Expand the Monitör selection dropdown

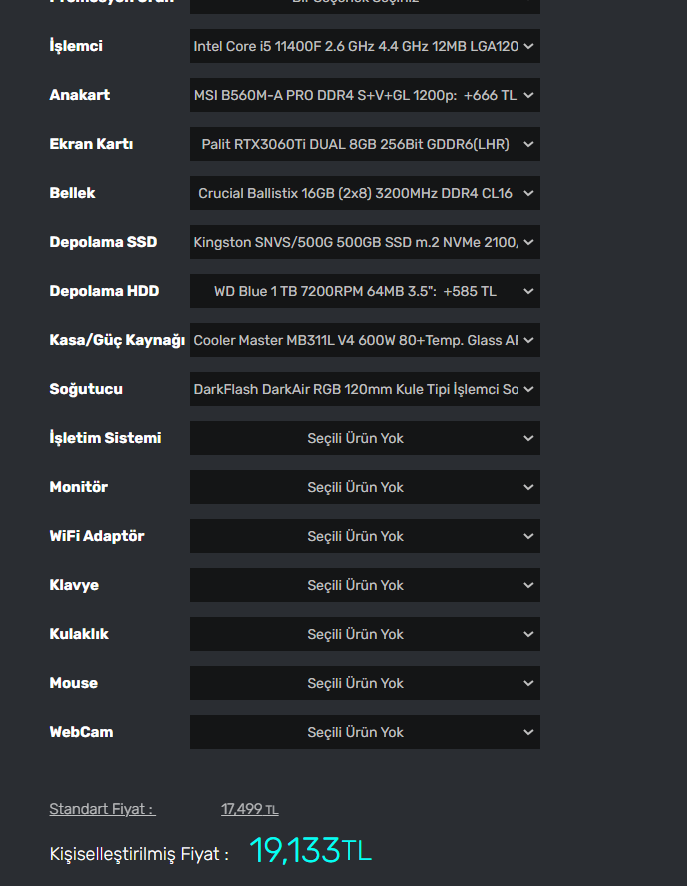[x=364, y=487]
